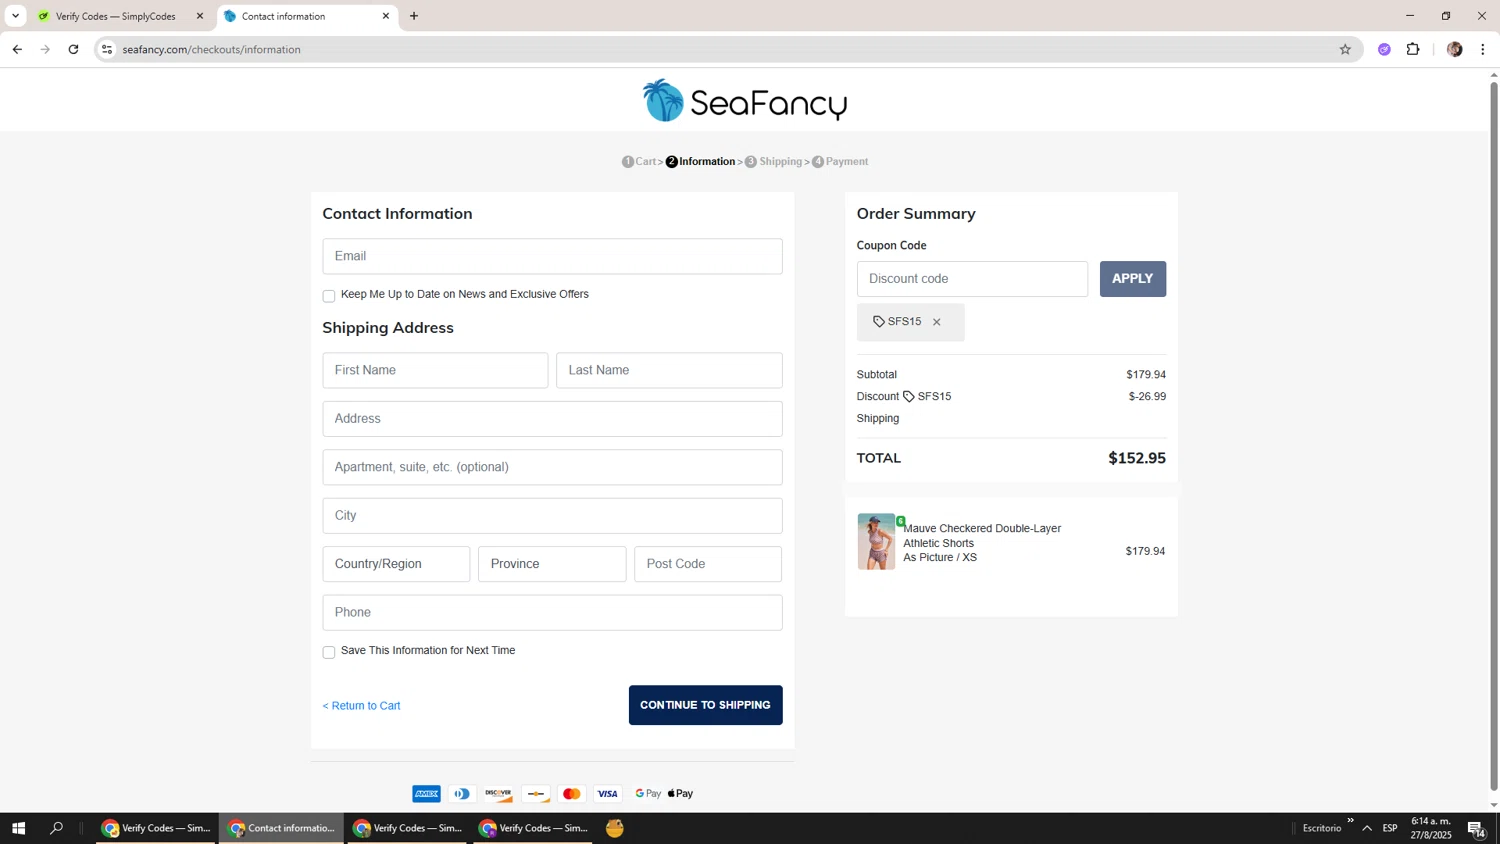
Task: Reload the checkout page
Action: pyautogui.click(x=73, y=49)
